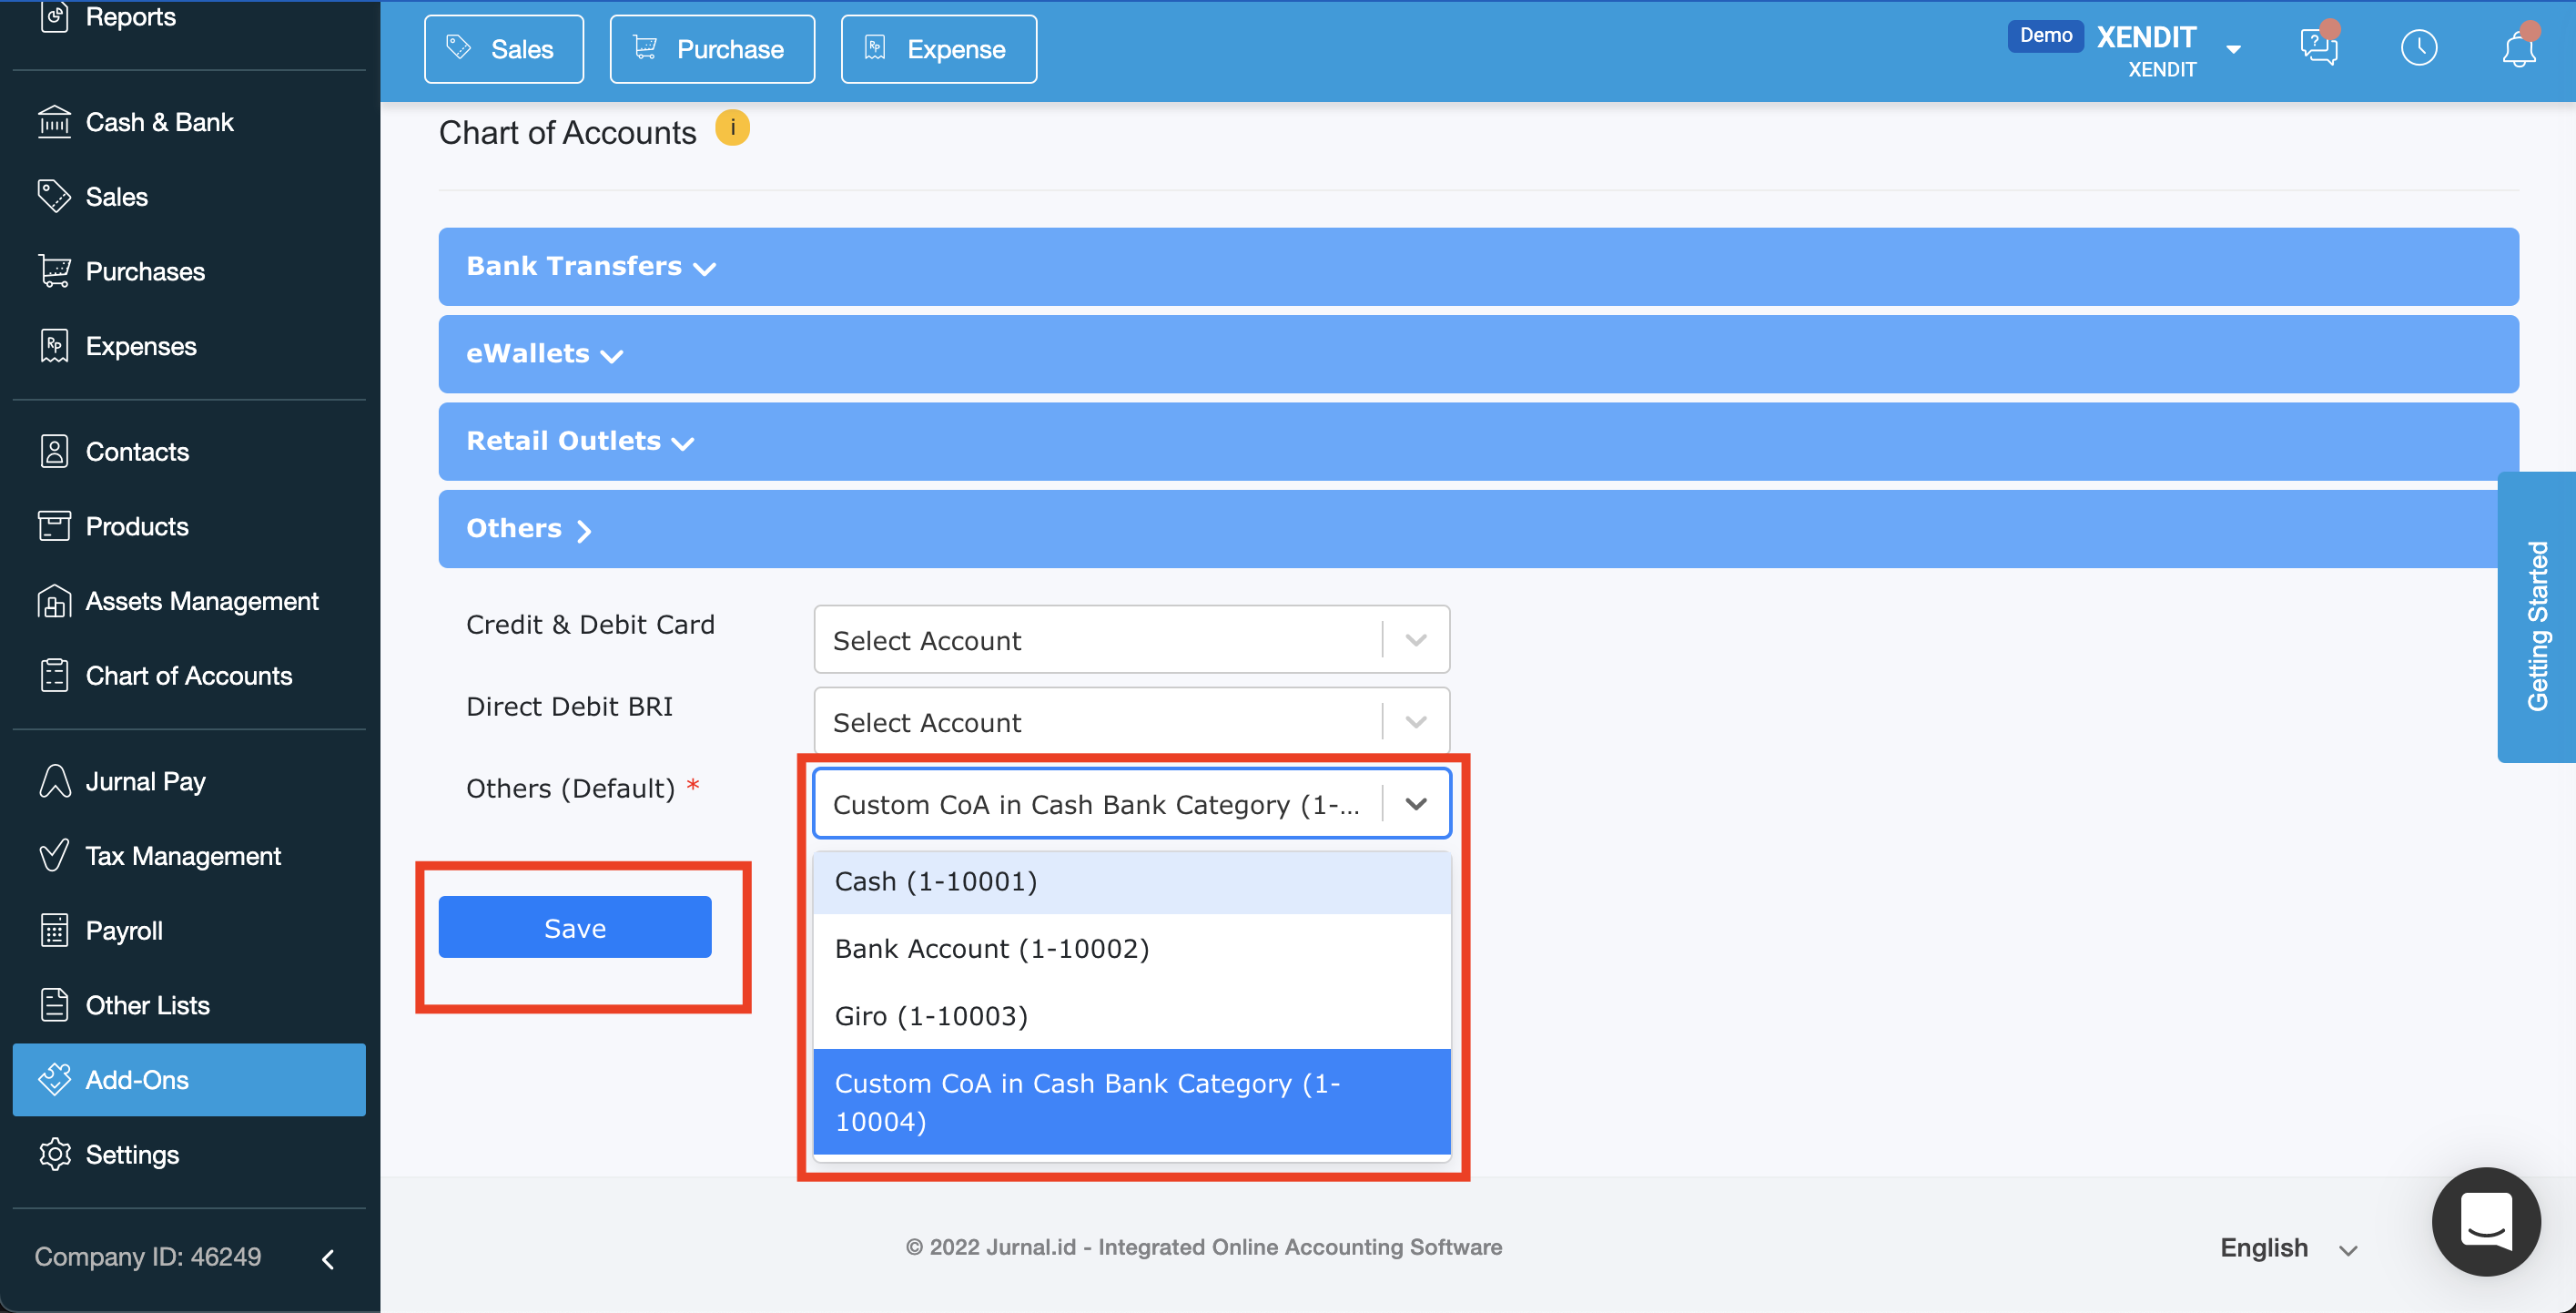Choose Custom CoA in Cash Bank Category option
This screenshot has width=2576, height=1313.
click(x=1131, y=1102)
